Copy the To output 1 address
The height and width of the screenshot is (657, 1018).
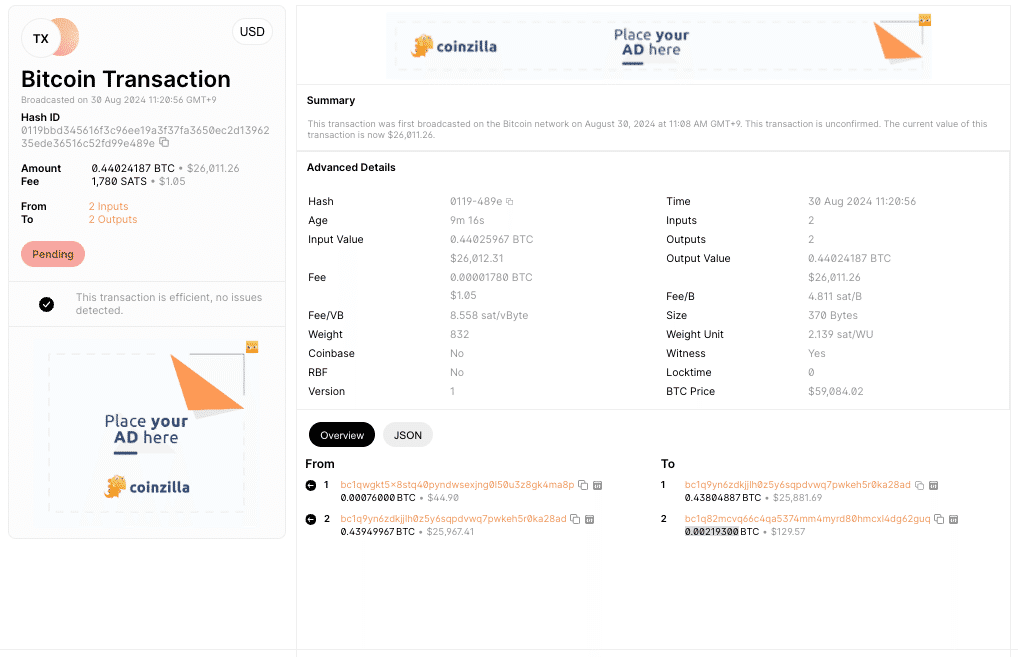tap(919, 485)
